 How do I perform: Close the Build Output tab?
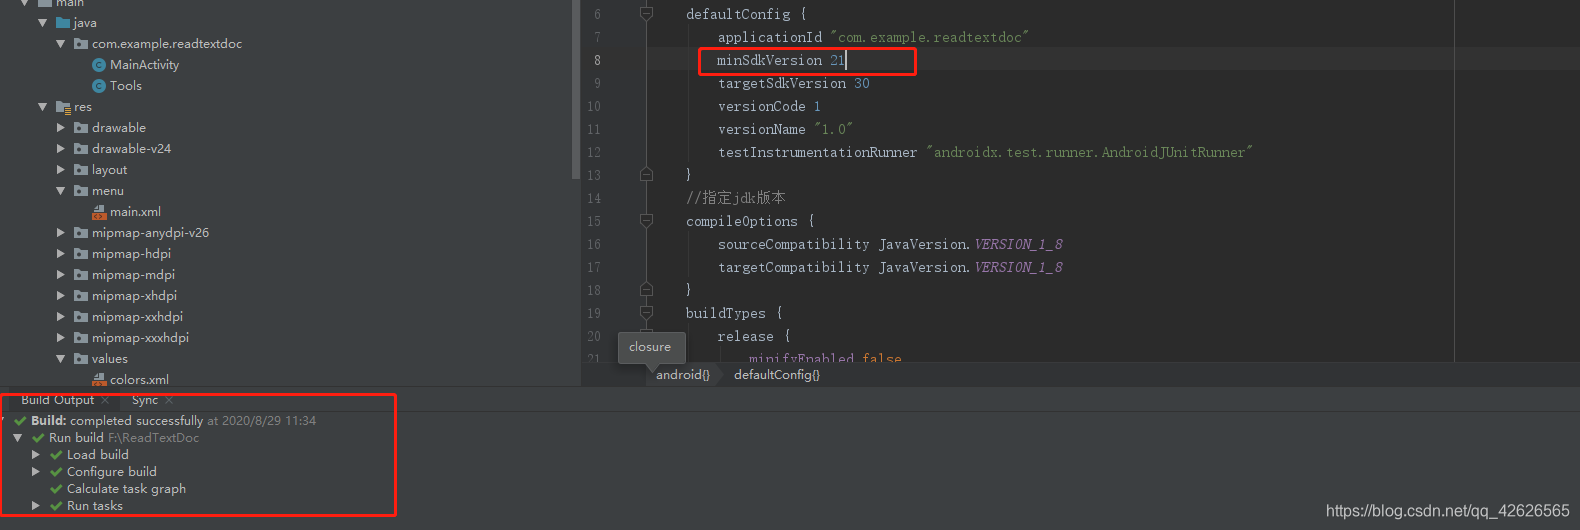point(105,400)
